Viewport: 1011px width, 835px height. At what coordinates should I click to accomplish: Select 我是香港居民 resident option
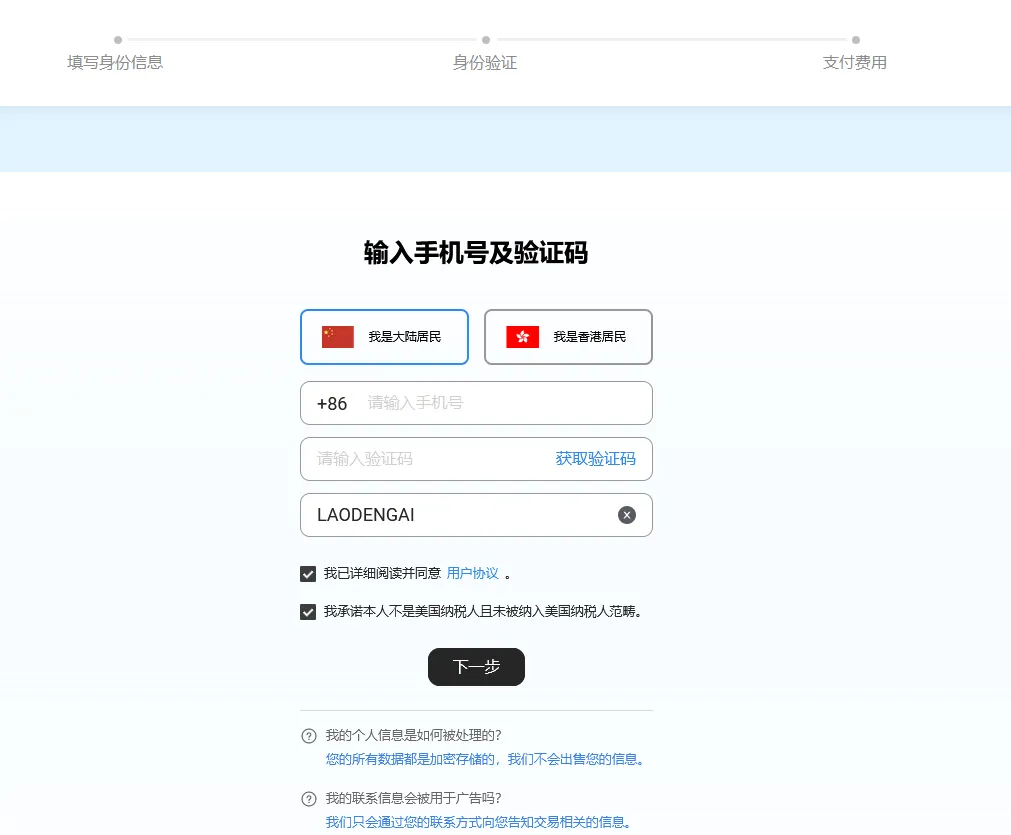coord(589,337)
